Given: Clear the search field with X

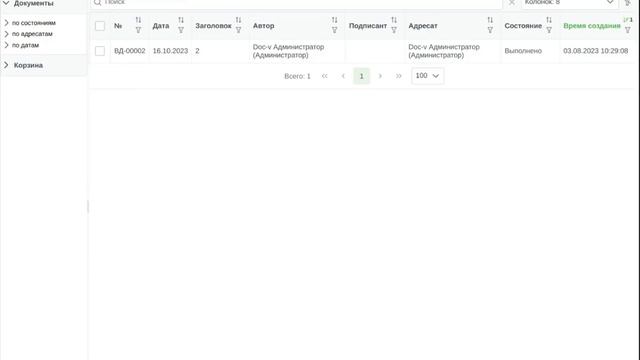Looking at the screenshot, I should 511,2.
